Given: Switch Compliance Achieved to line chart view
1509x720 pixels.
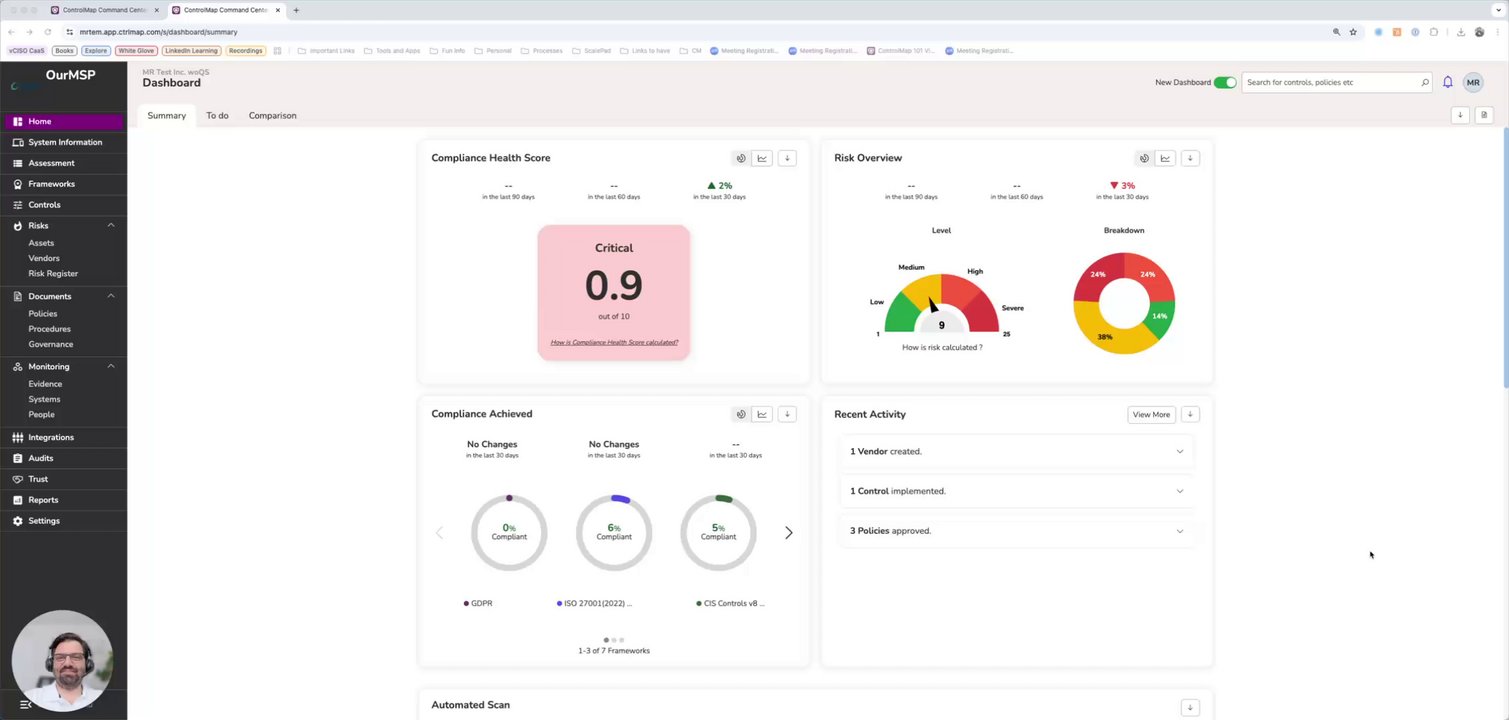Looking at the screenshot, I should 762,414.
